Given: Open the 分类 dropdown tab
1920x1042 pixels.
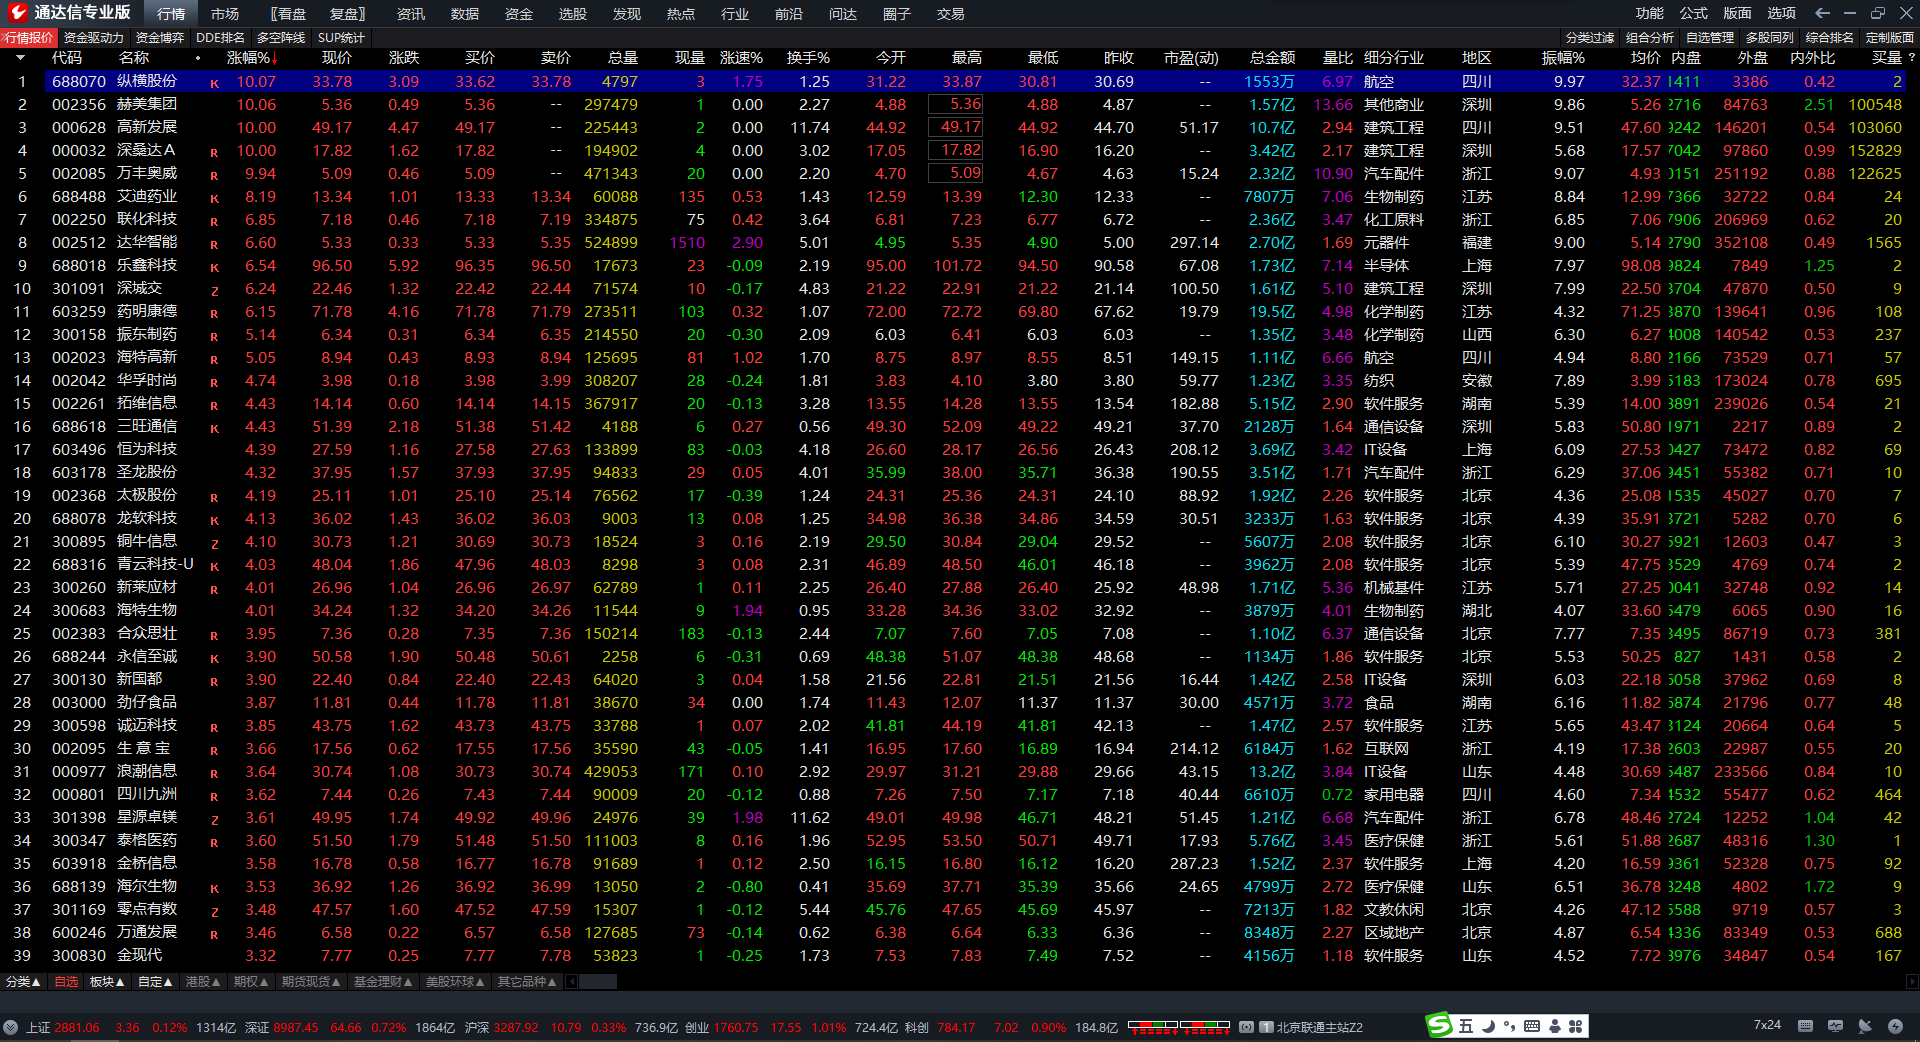Looking at the screenshot, I should click(x=22, y=982).
